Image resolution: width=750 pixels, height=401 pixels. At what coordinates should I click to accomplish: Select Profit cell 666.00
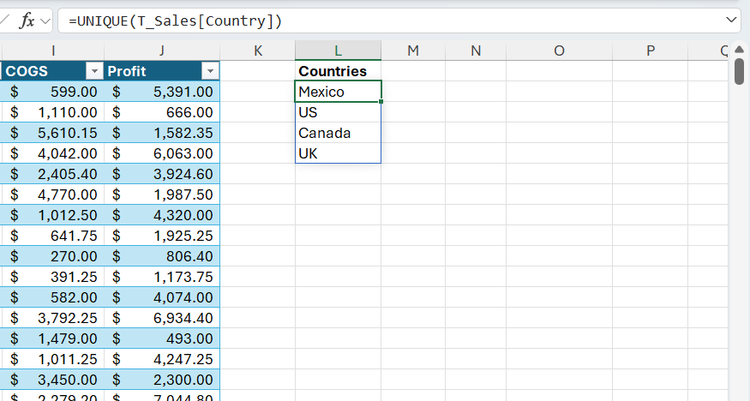click(x=162, y=112)
